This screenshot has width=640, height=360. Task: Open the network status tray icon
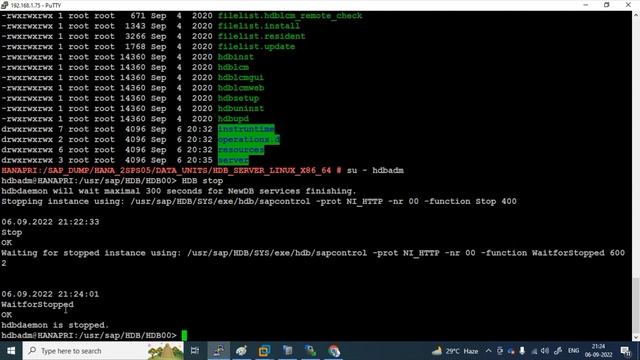[533, 351]
